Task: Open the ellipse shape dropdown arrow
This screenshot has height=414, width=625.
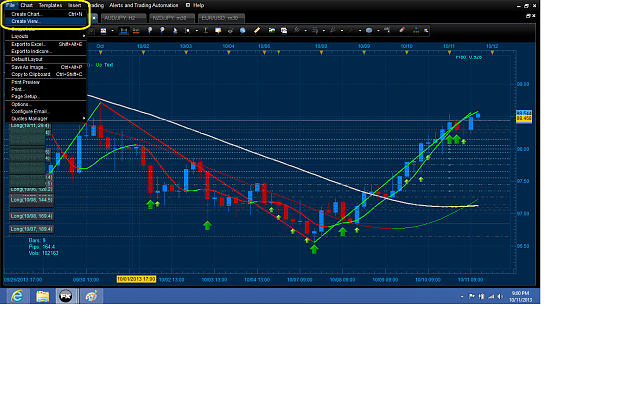Action: point(378,31)
